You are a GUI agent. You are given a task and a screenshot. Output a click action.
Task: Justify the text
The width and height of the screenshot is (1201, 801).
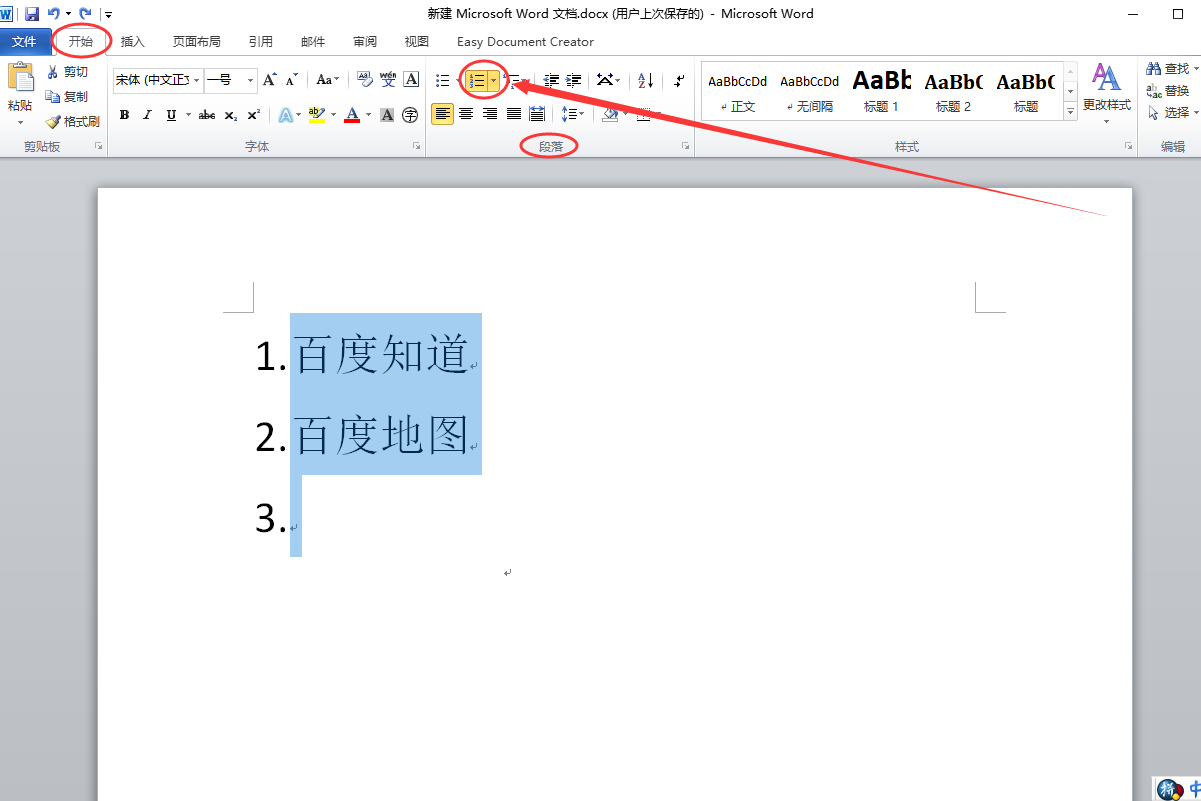514,114
